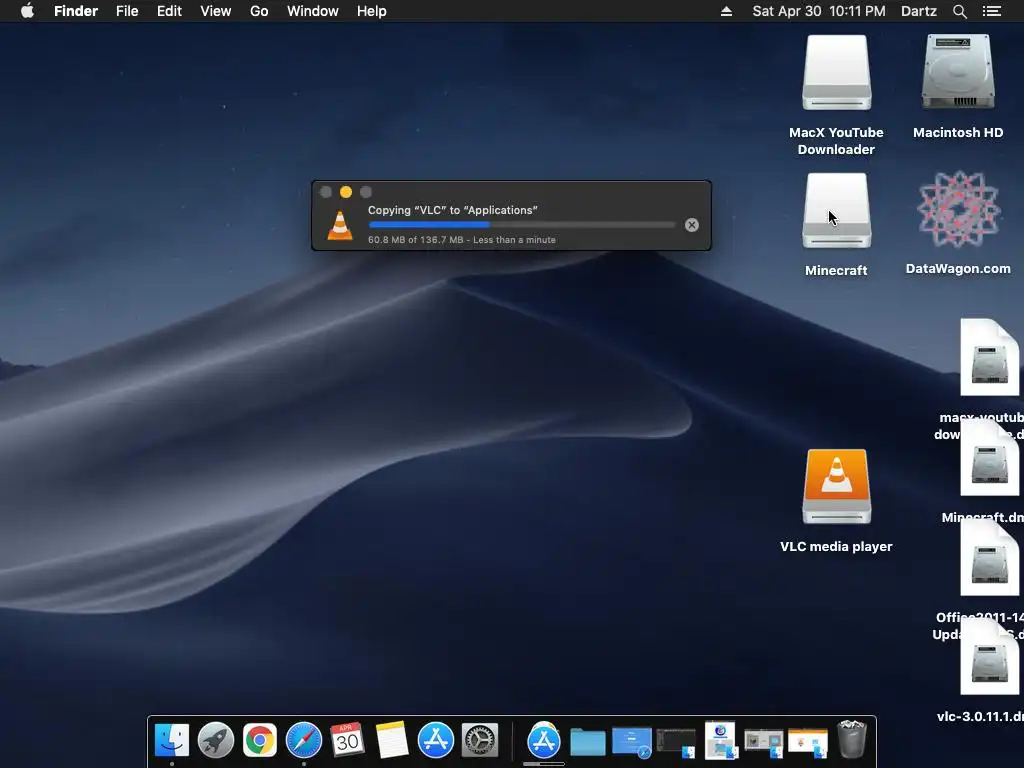
Task: Open the Dartz user menu
Action: tap(919, 11)
